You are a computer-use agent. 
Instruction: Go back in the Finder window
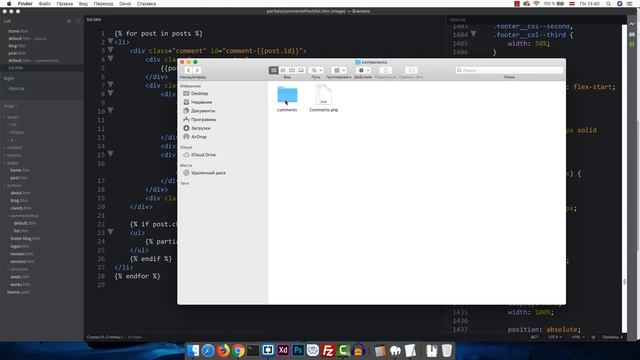(x=188, y=70)
